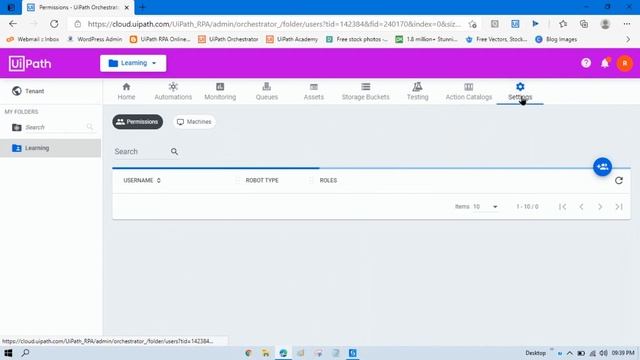This screenshot has height=360, width=640.
Task: Click the volume icon in system tray
Action: click(604, 353)
